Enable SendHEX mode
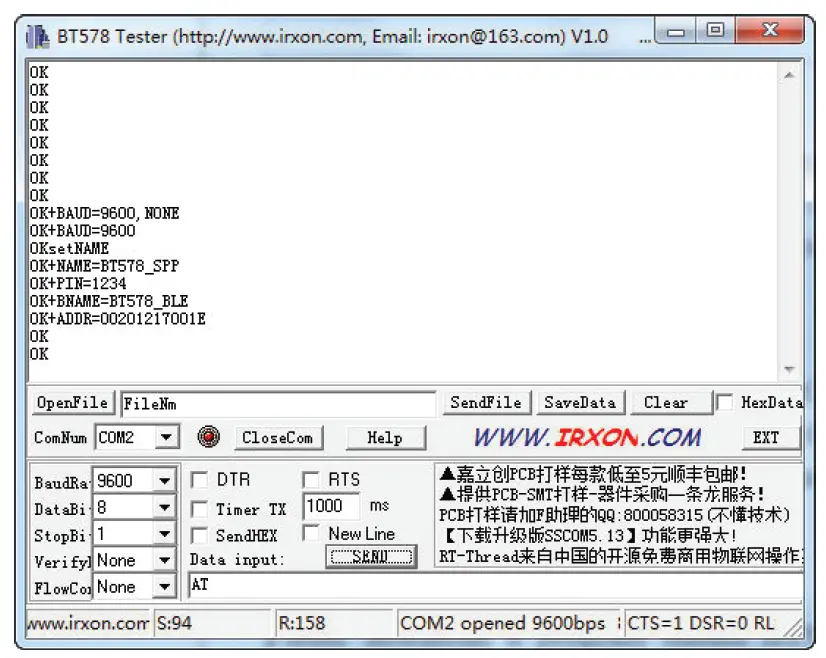Viewport: 826px width, 658px height. pyautogui.click(x=198, y=533)
